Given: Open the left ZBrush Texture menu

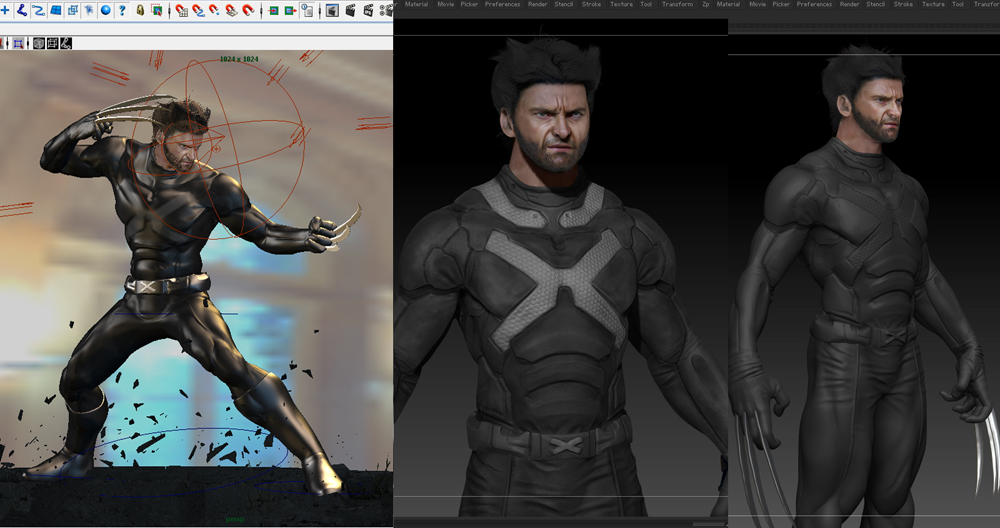Looking at the screenshot, I should (x=621, y=4).
